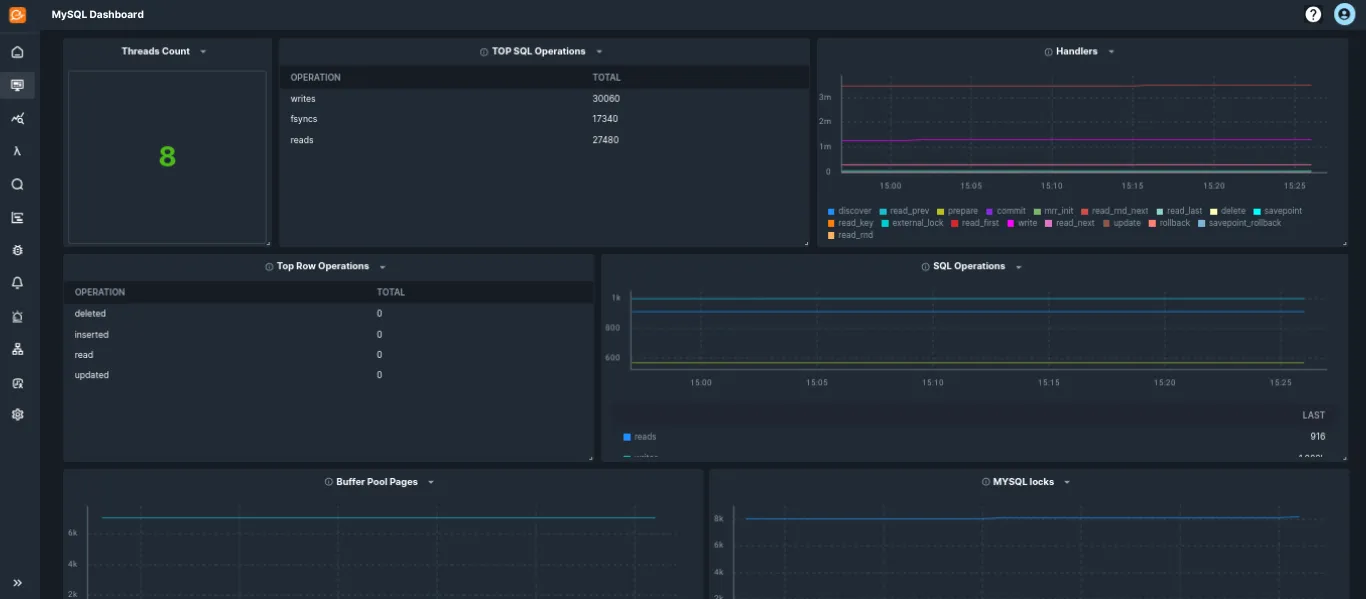Expand the sidebar with the double chevron
The height and width of the screenshot is (599, 1366).
[x=17, y=582]
